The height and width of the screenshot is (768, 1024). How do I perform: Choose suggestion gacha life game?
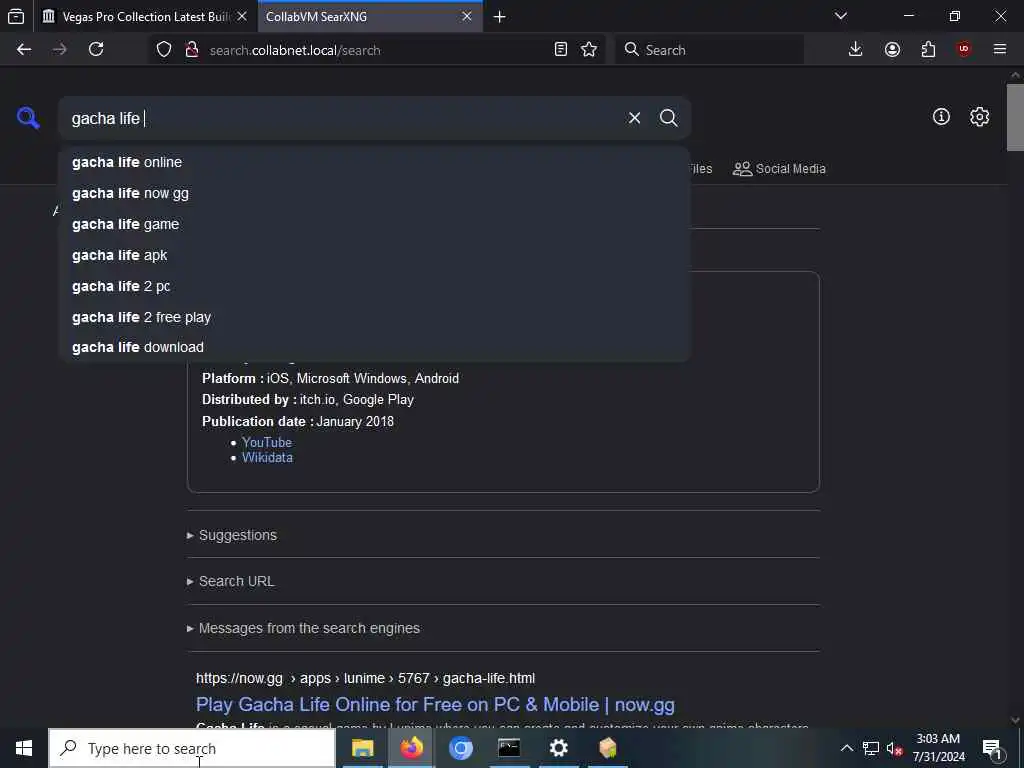[374, 224]
